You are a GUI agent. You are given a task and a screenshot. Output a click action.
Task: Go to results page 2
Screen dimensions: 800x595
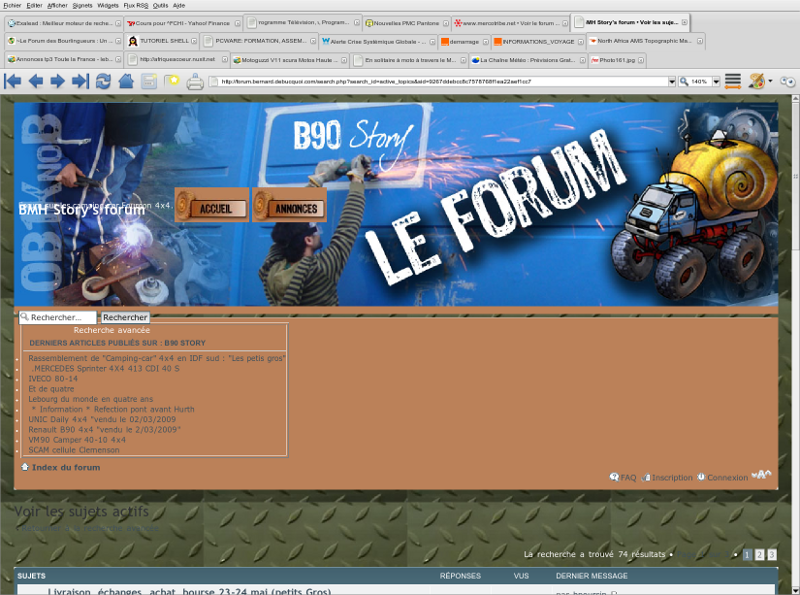[759, 554]
